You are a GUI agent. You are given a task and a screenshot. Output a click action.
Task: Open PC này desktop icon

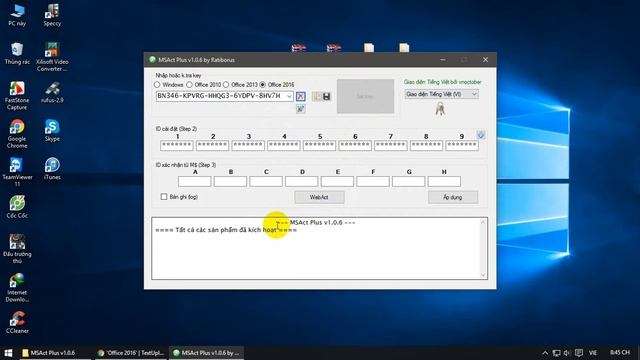pyautogui.click(x=17, y=15)
